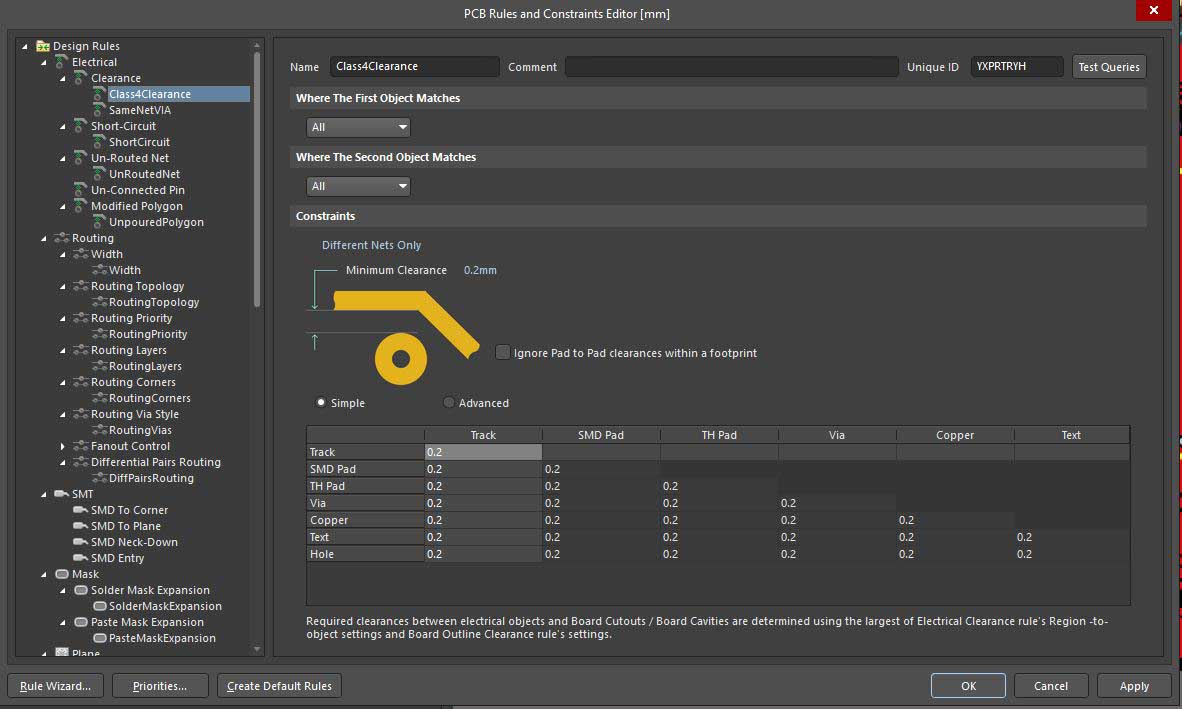Open the first object matches dropdown

point(358,127)
